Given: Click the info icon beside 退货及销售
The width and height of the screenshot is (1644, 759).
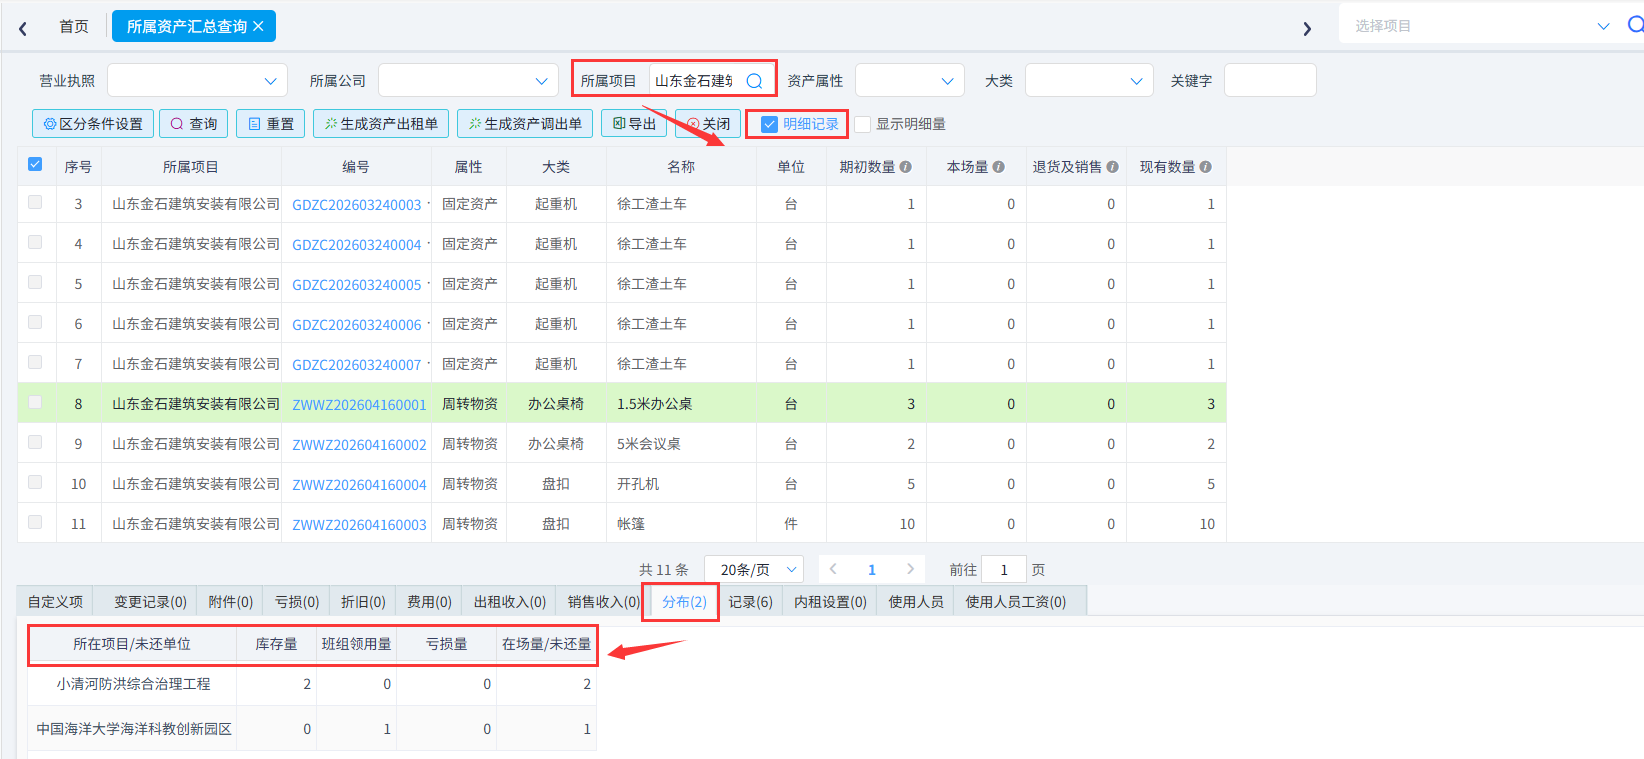Looking at the screenshot, I should [x=1112, y=167].
